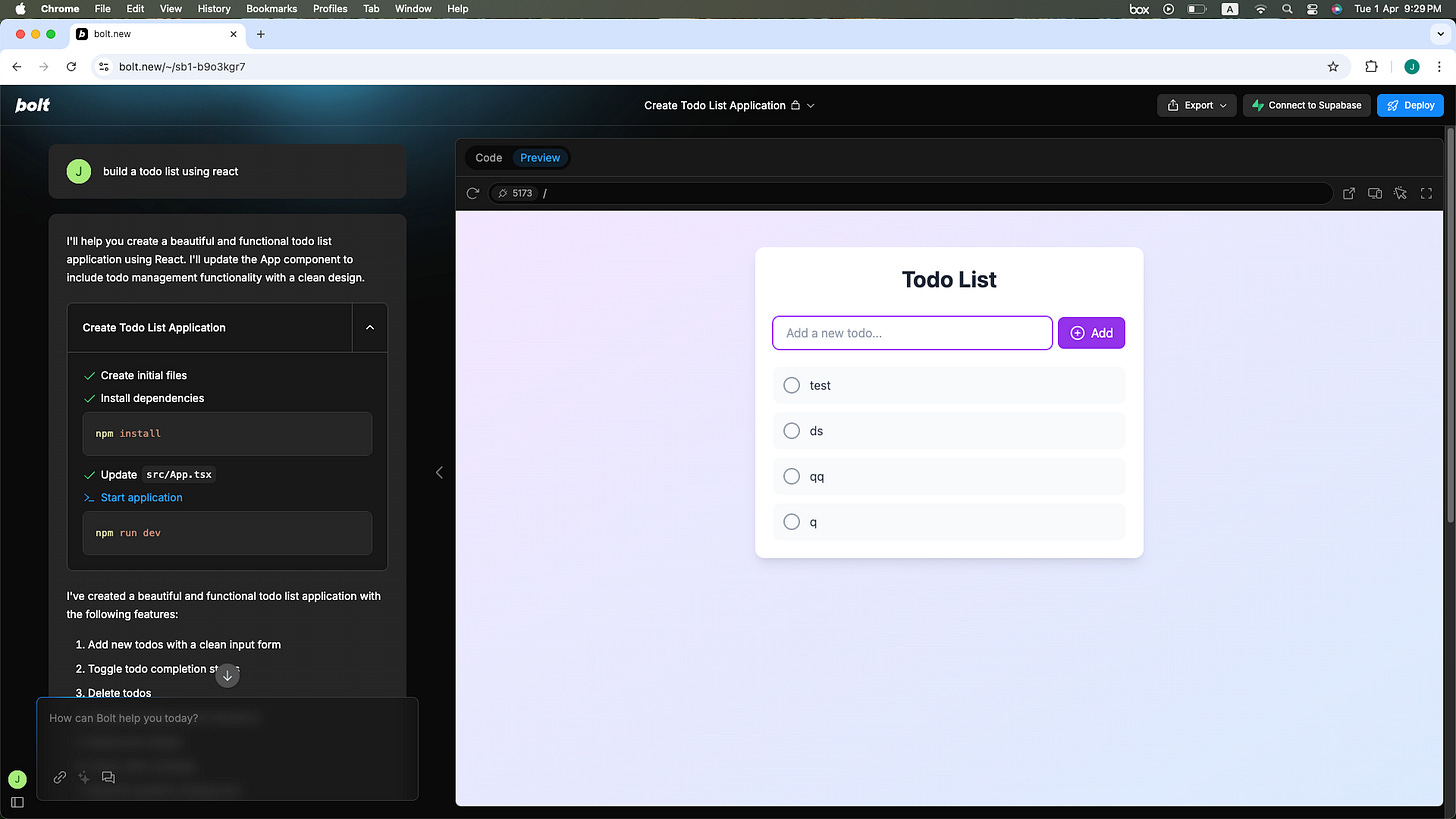The width and height of the screenshot is (1456, 819).
Task: Switch to the Code tab
Action: [489, 158]
